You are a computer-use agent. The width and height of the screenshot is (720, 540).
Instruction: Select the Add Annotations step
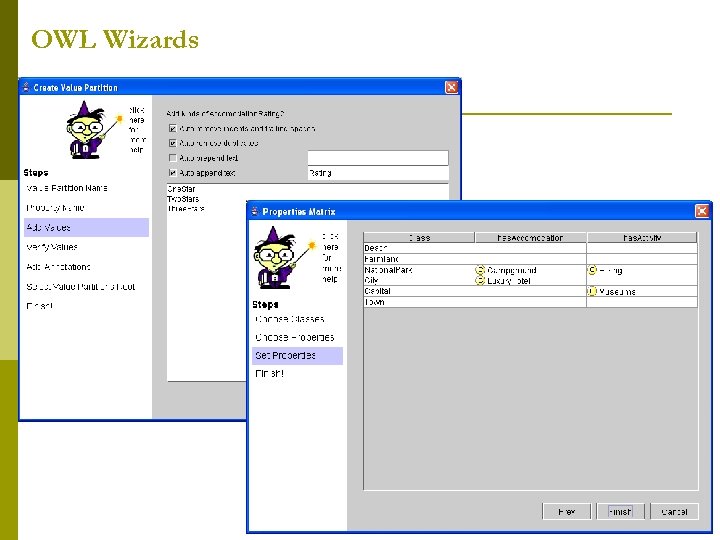point(58,267)
